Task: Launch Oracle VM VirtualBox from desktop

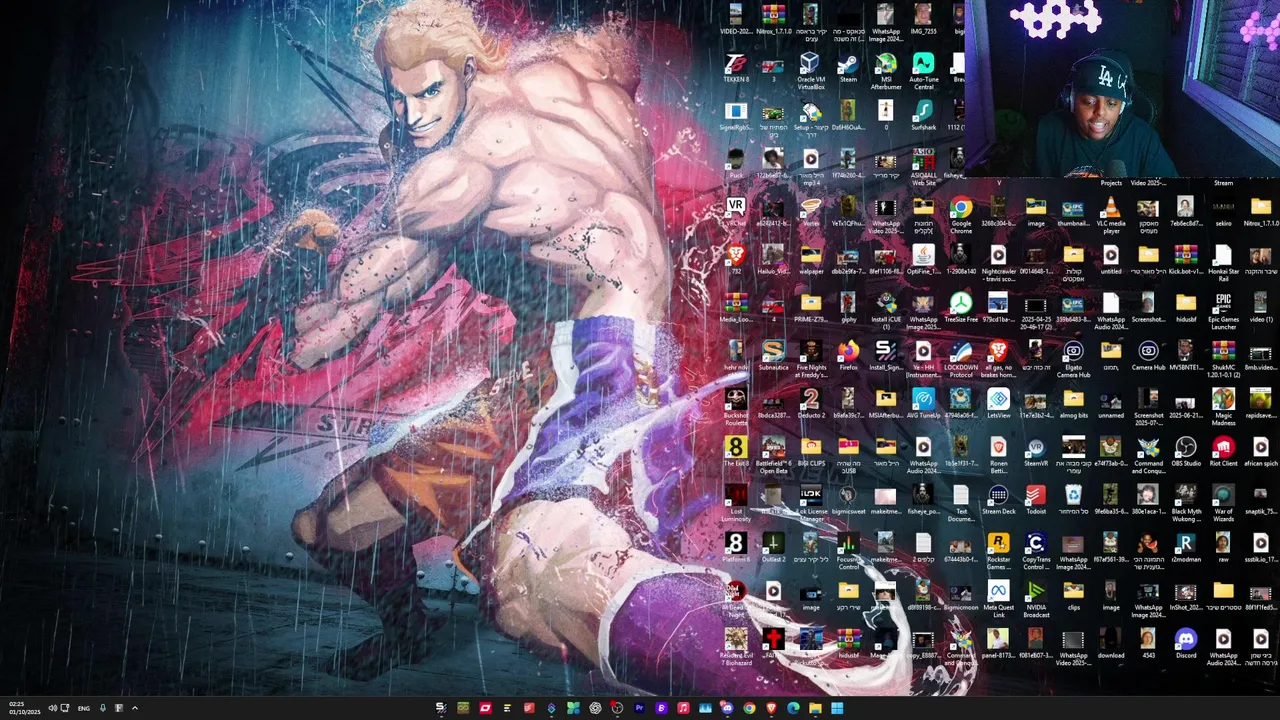Action: coord(810,71)
